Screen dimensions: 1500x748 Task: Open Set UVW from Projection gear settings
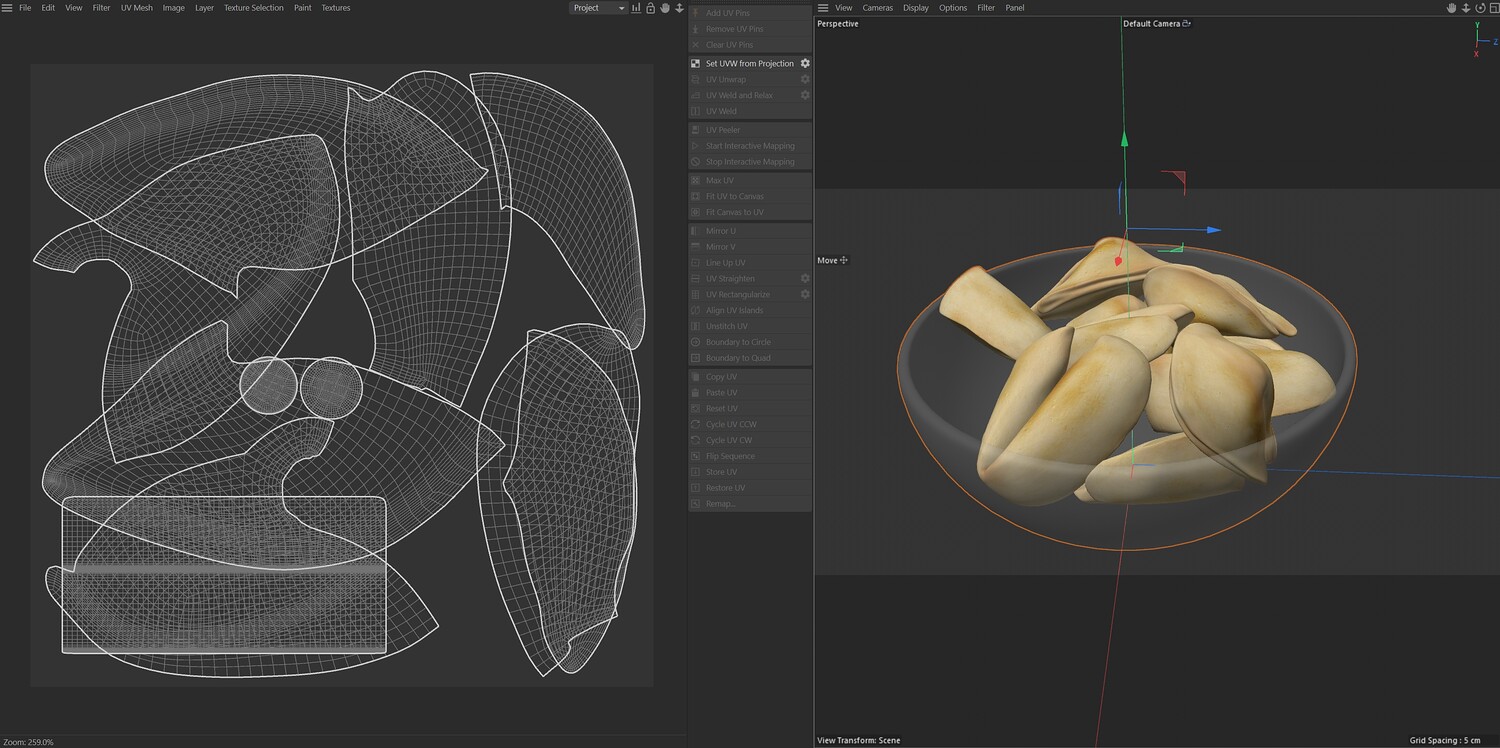(x=805, y=63)
